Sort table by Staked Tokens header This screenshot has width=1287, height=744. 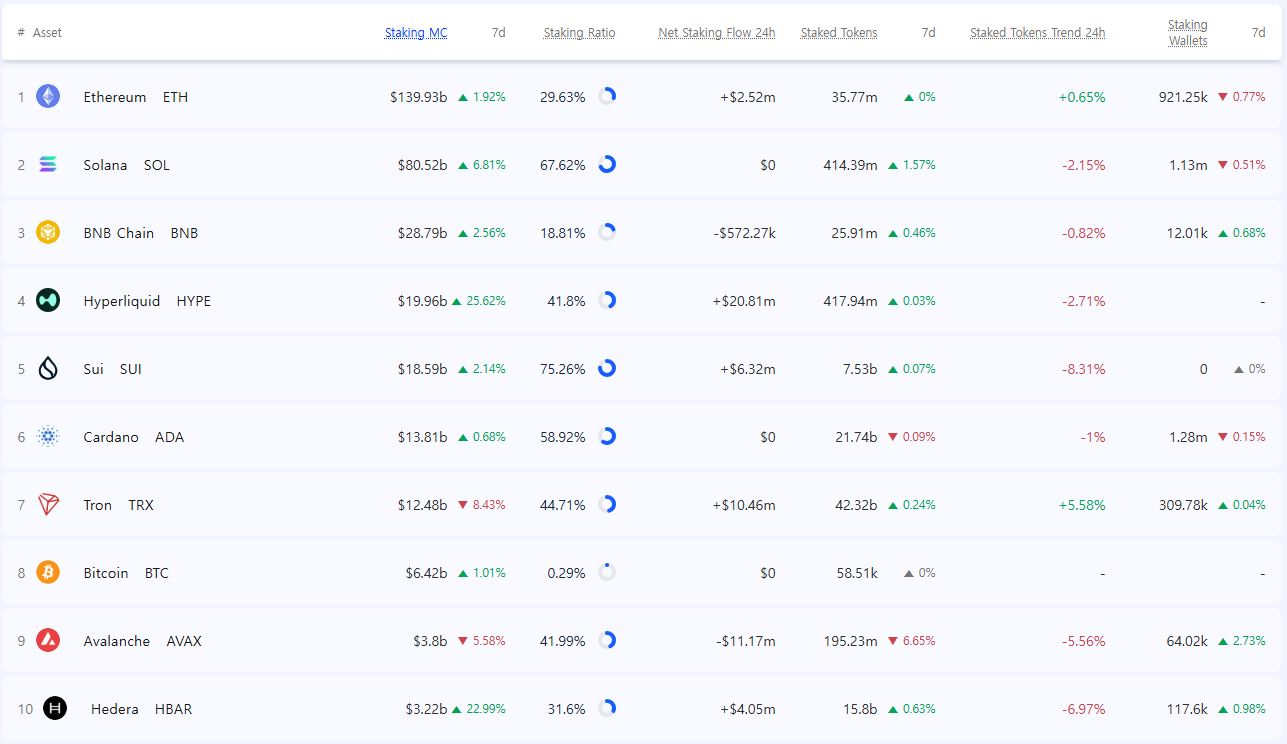(x=838, y=33)
